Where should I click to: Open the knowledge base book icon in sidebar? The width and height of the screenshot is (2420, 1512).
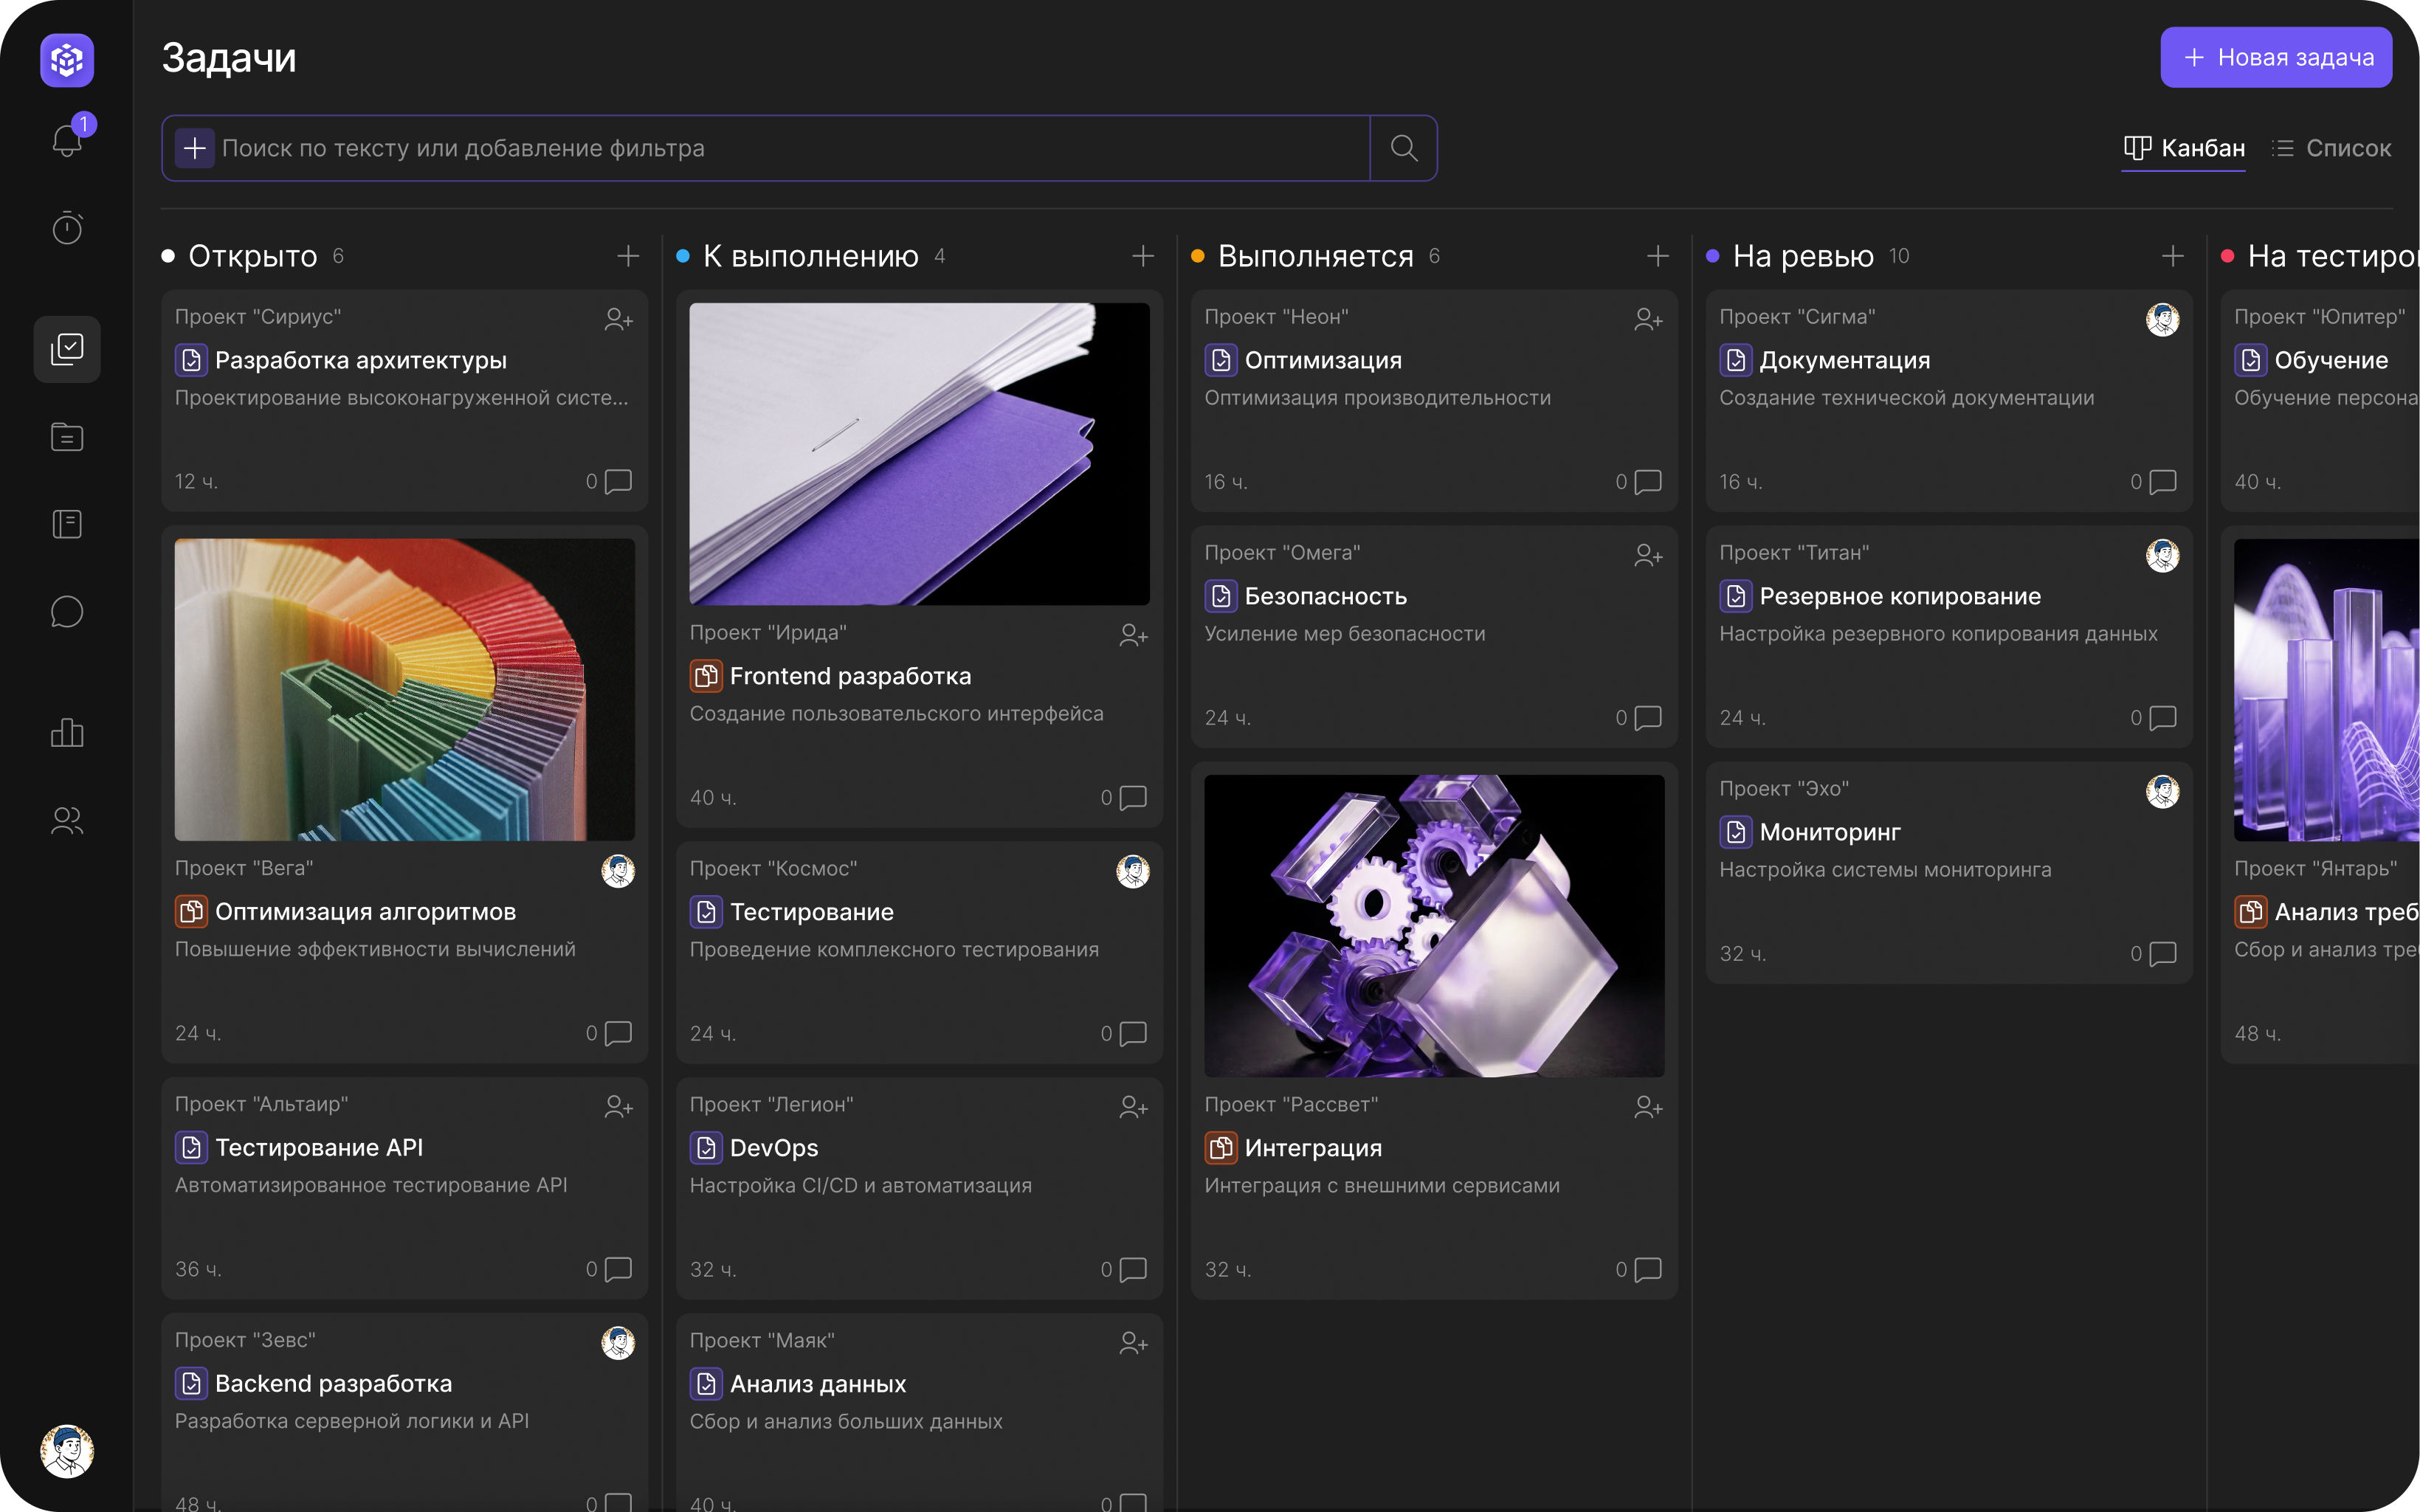coord(67,524)
